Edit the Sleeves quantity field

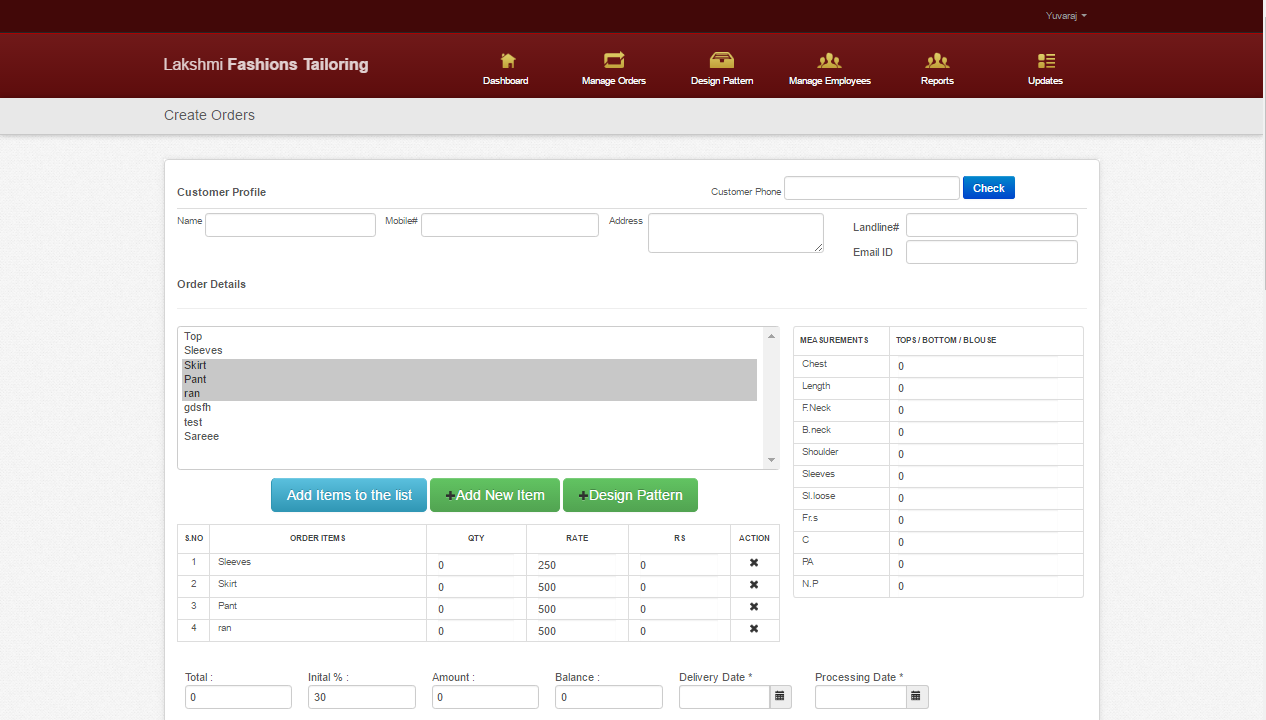pos(476,565)
